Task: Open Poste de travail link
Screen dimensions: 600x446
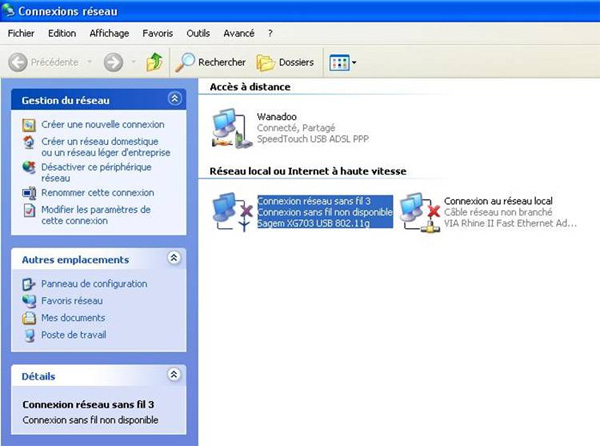Action: pos(74,335)
